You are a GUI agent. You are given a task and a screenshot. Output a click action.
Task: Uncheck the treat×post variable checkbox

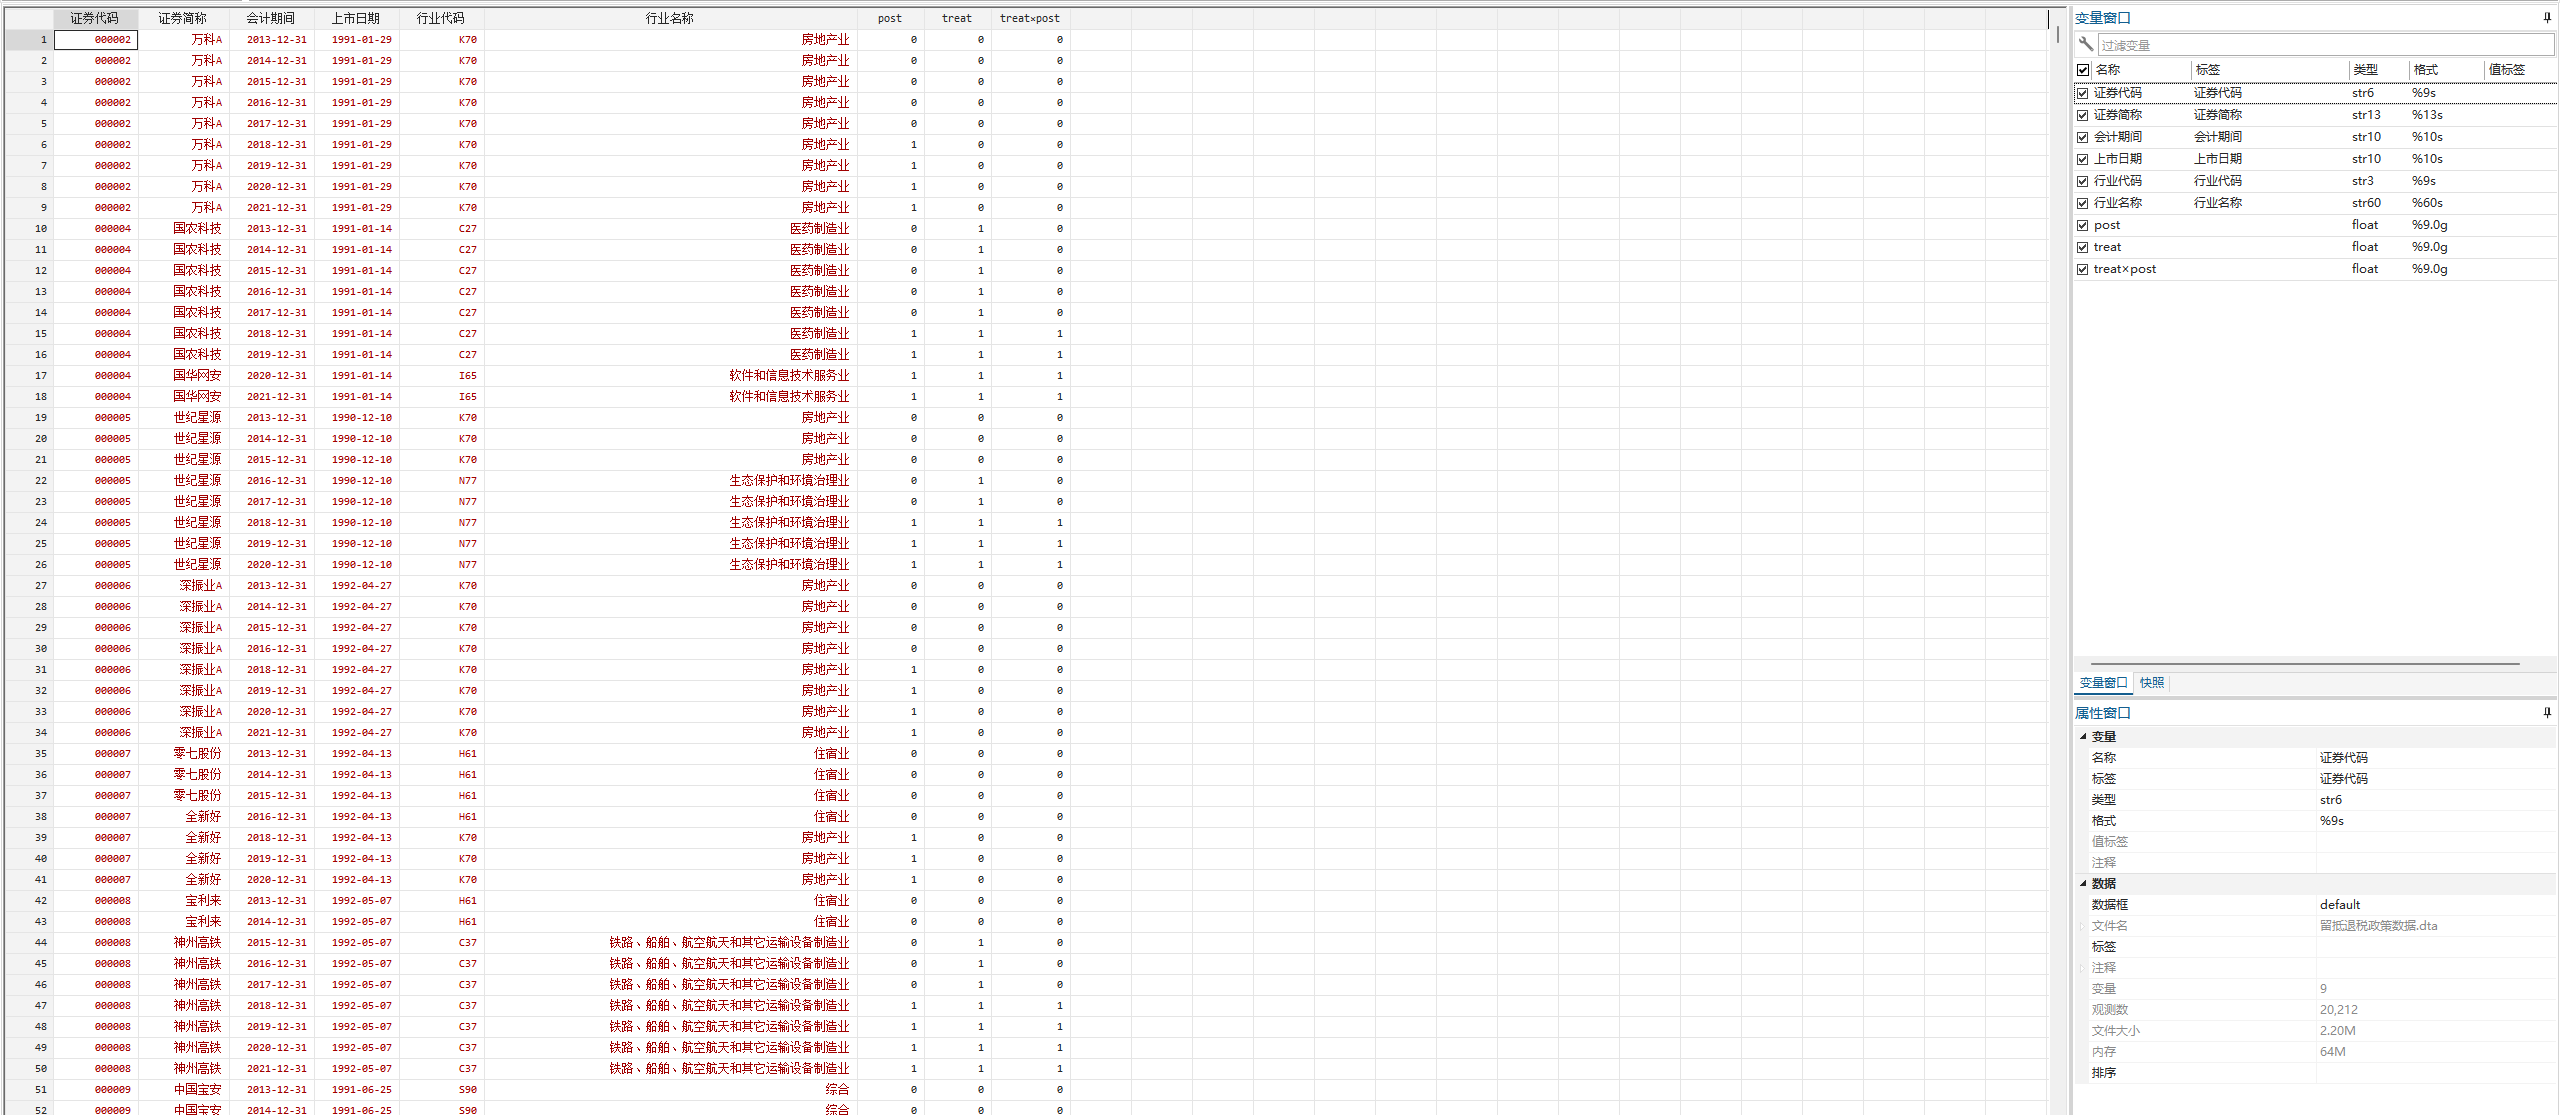pos(2083,269)
